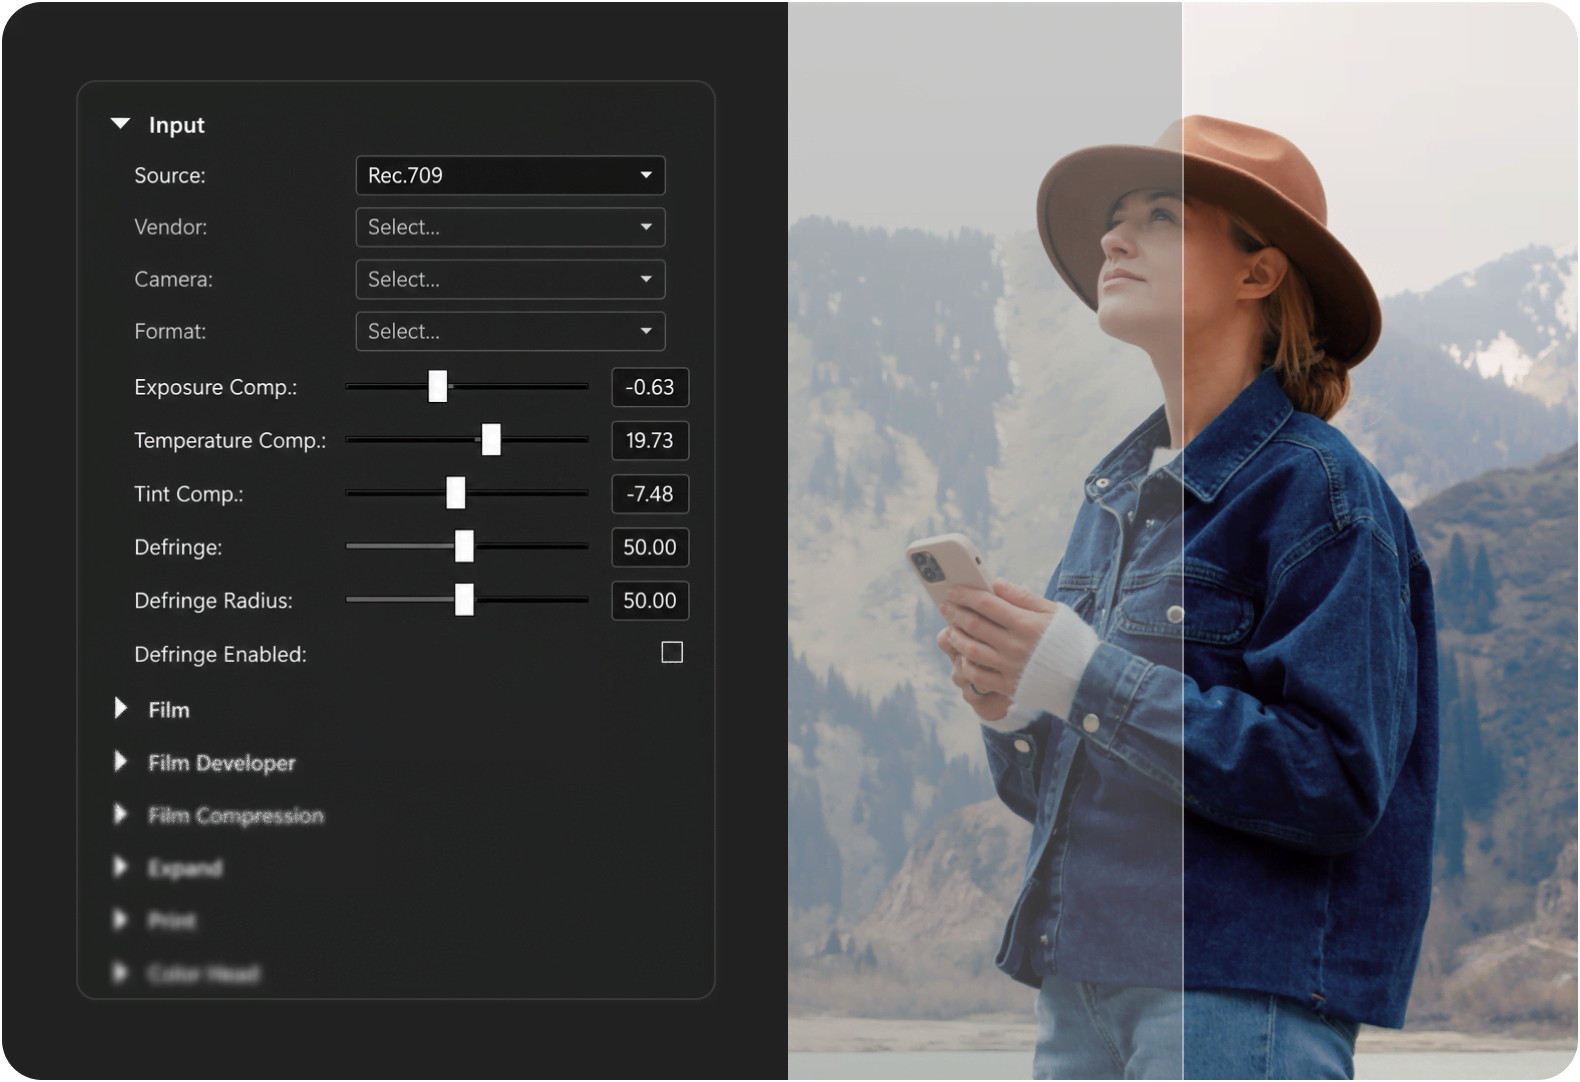This screenshot has width=1580, height=1082.
Task: Expand the Expand section
Action: [x=121, y=866]
